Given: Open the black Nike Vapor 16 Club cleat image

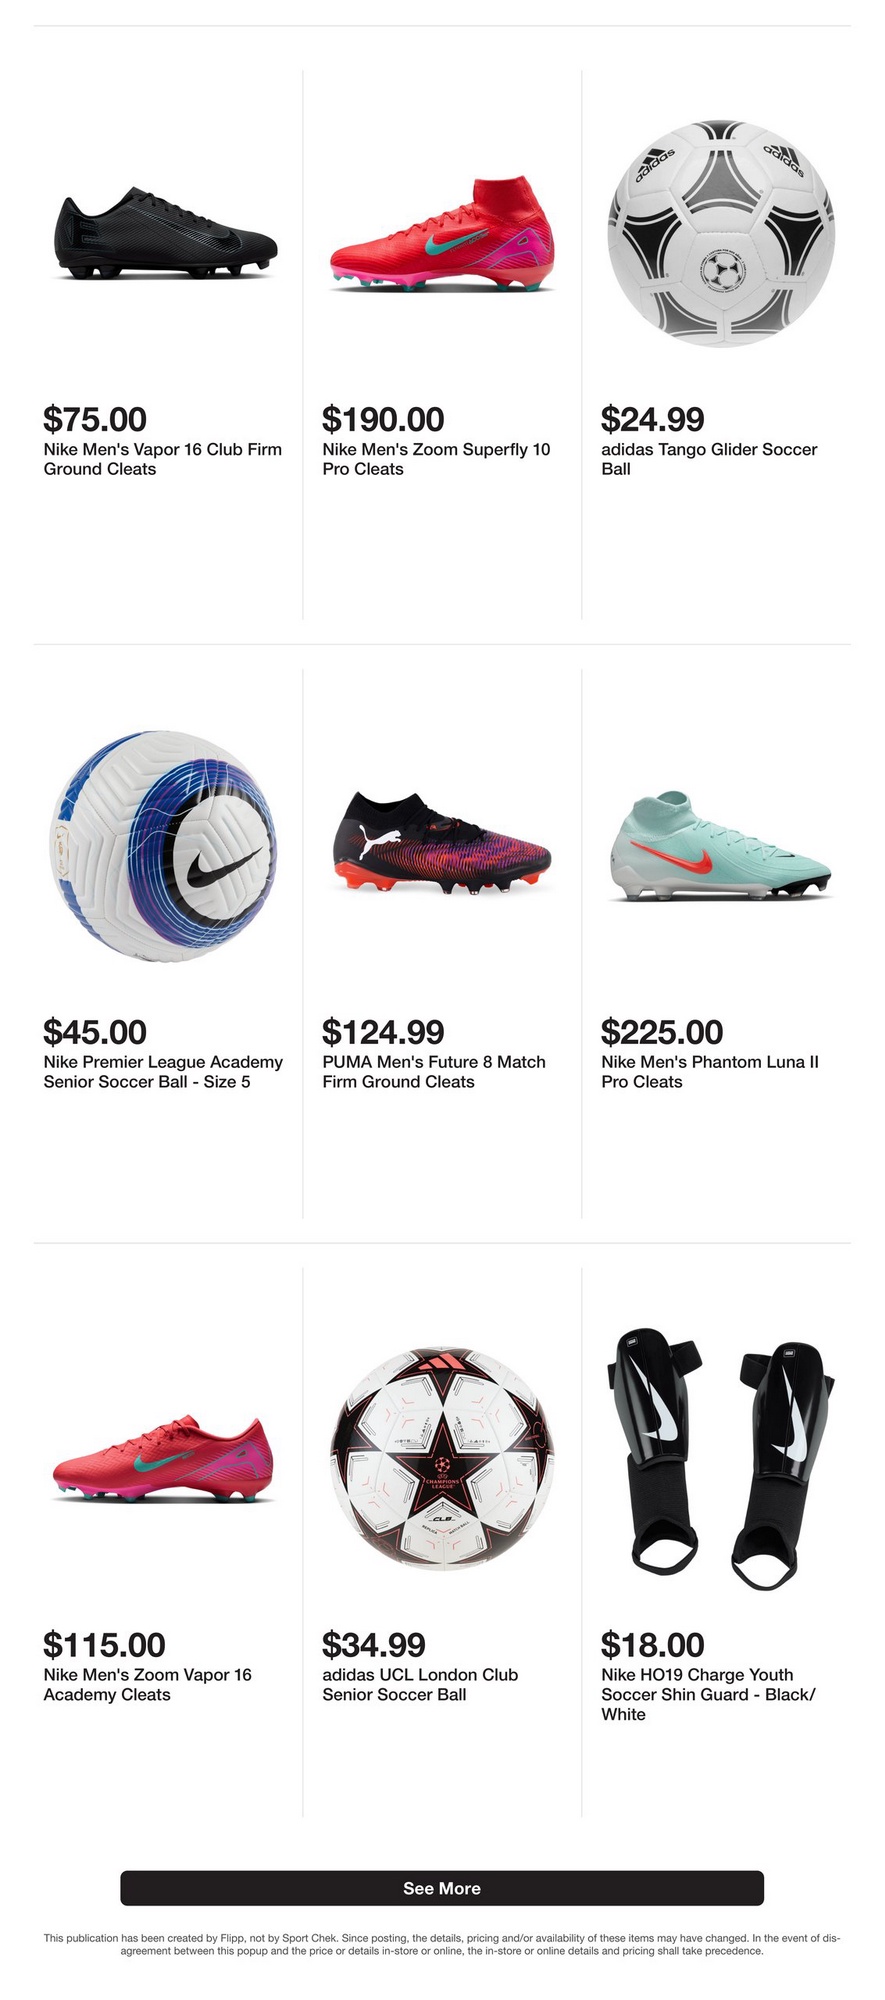Looking at the screenshot, I should [x=166, y=233].
